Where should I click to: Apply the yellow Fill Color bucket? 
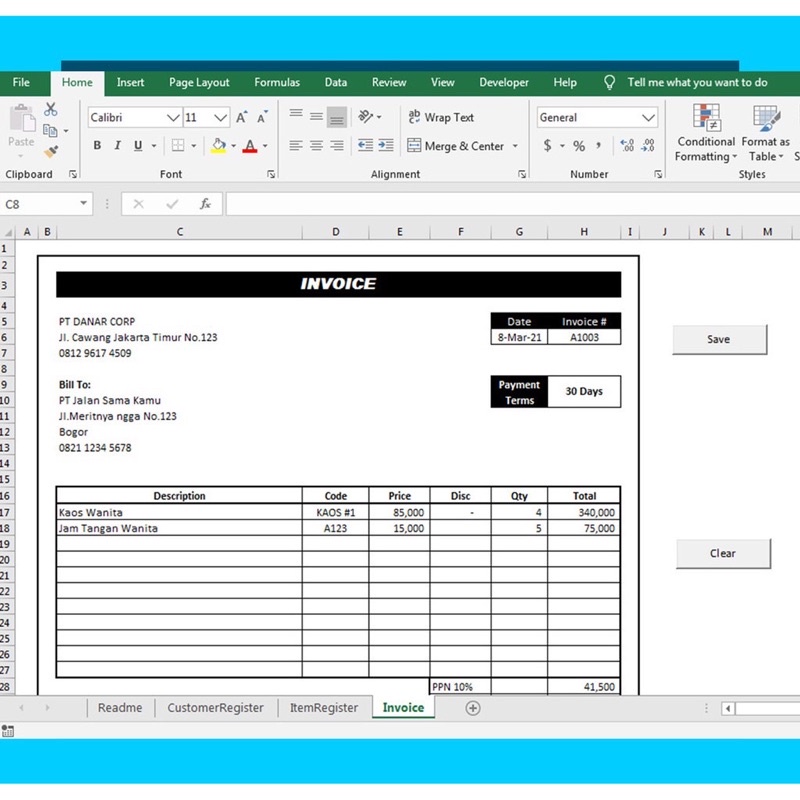pos(218,145)
